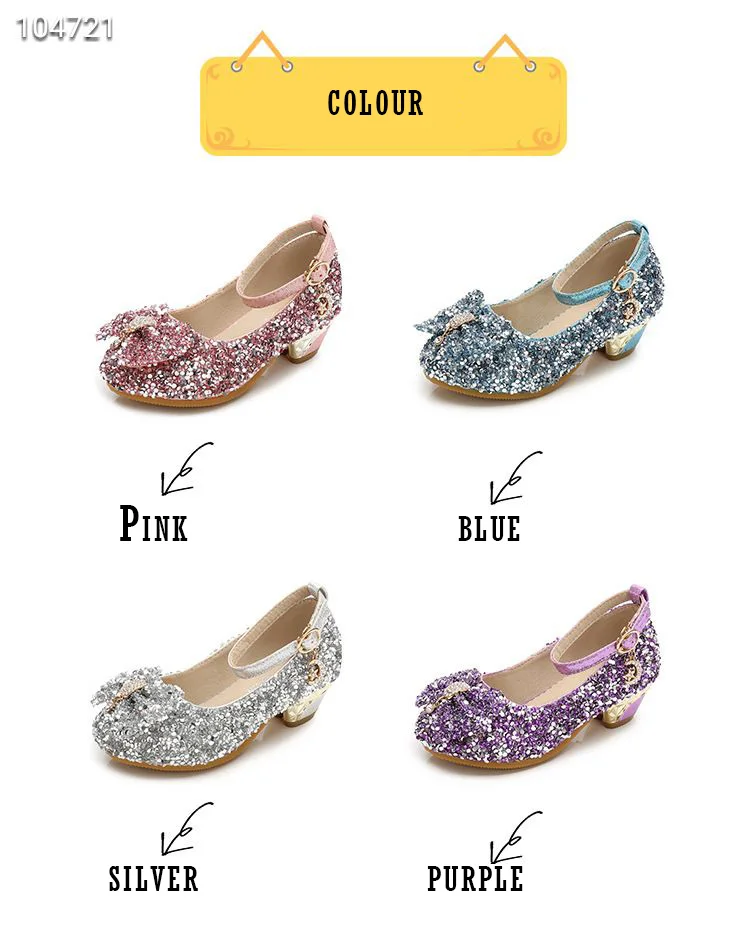The height and width of the screenshot is (947, 750).
Task: Click the left rope hanger on banner
Action: (262, 51)
